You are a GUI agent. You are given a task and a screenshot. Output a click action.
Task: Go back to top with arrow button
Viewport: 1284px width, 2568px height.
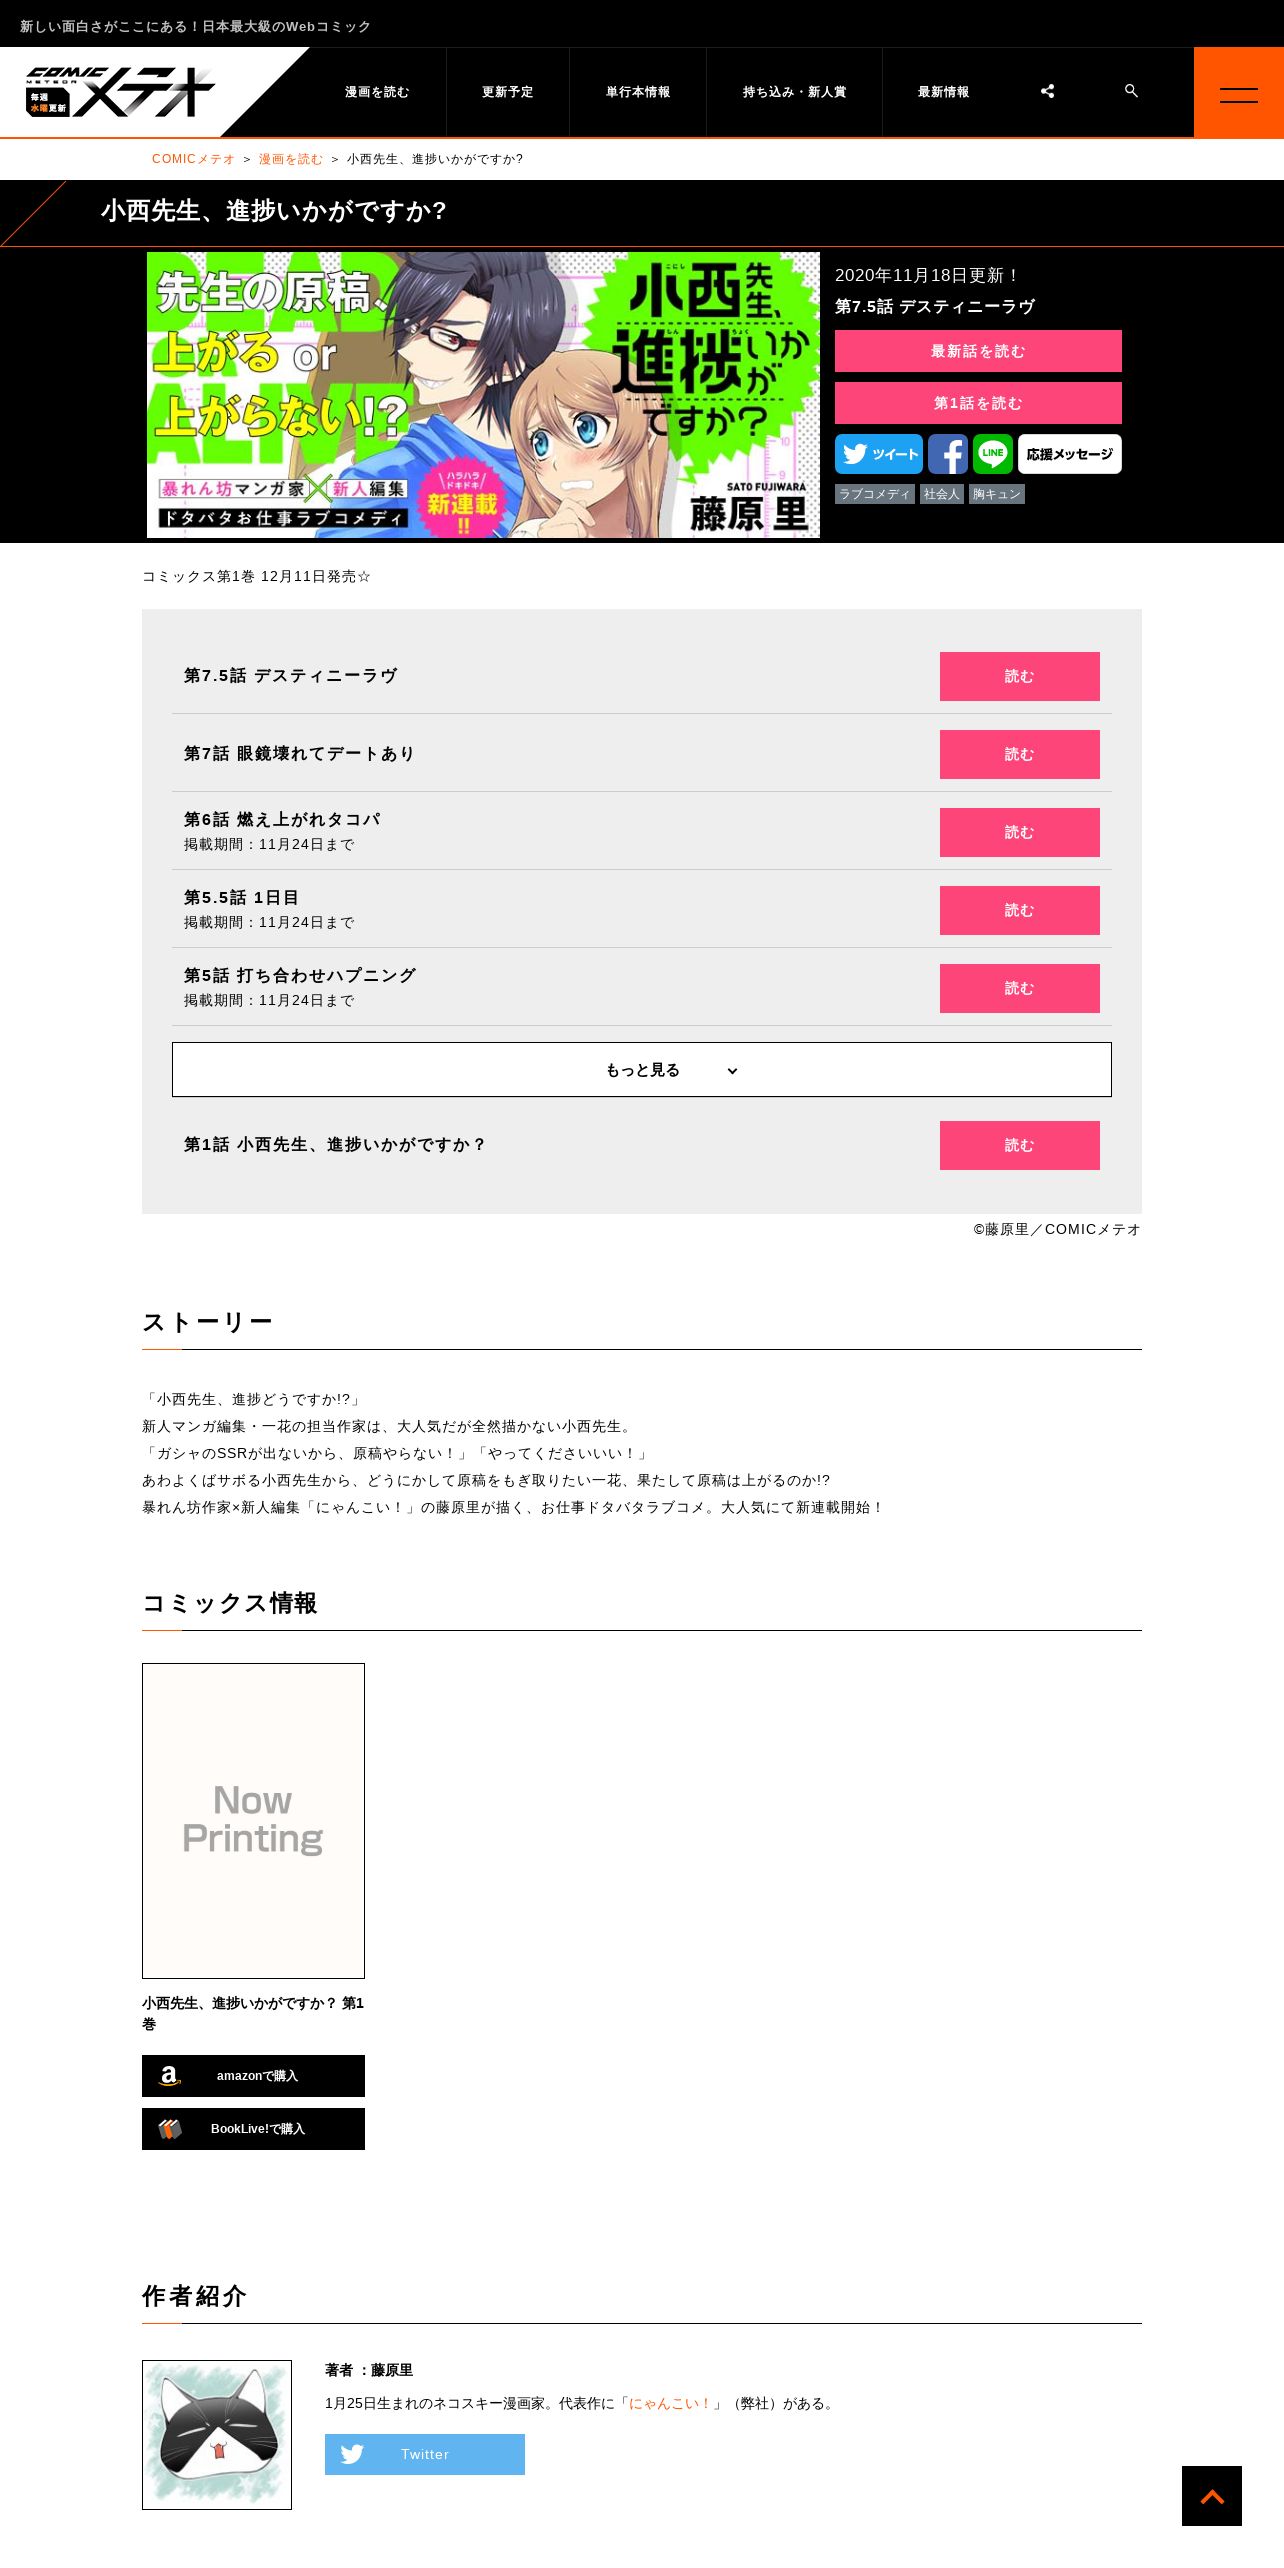[1212, 2496]
